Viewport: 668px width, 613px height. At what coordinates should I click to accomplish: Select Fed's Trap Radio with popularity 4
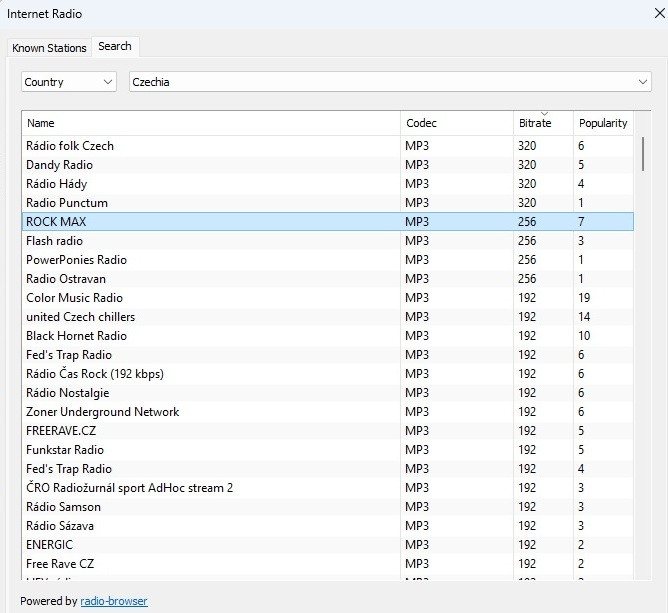(328, 469)
